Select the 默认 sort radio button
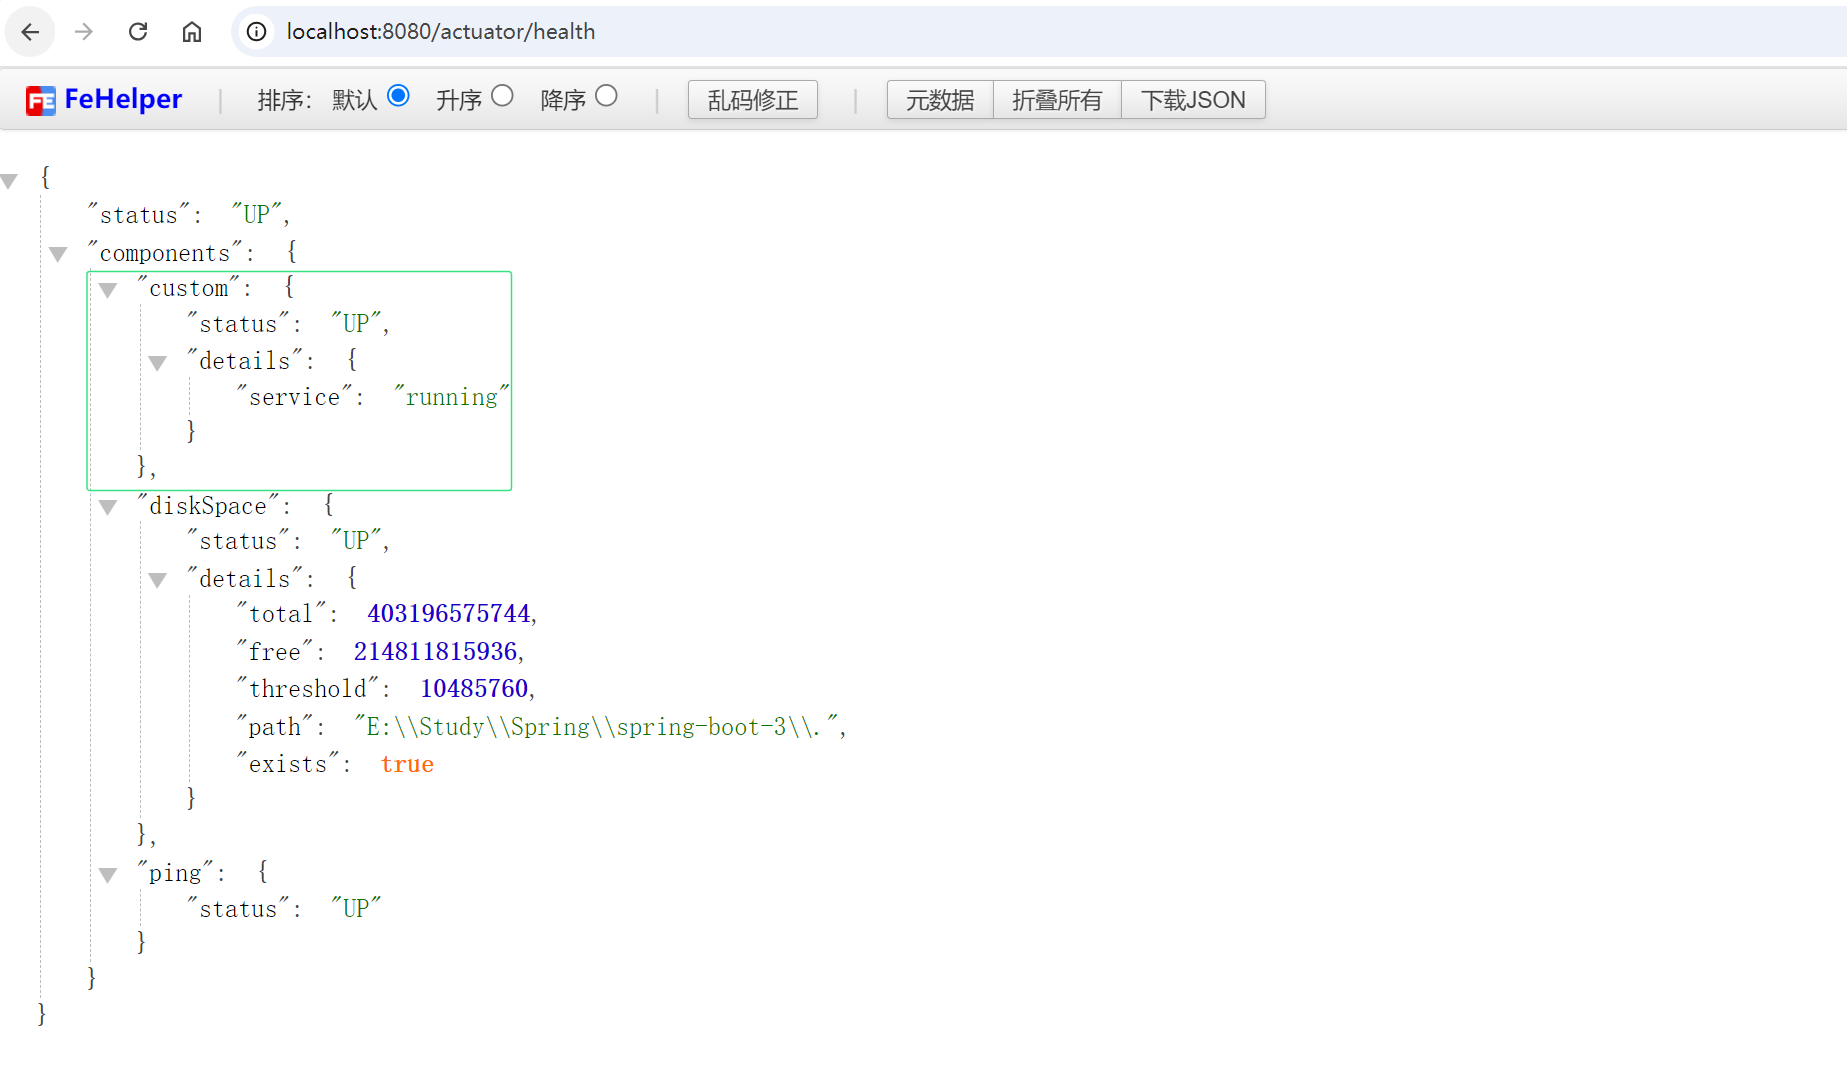Screen dimensions: 1847x1086 click(x=398, y=96)
